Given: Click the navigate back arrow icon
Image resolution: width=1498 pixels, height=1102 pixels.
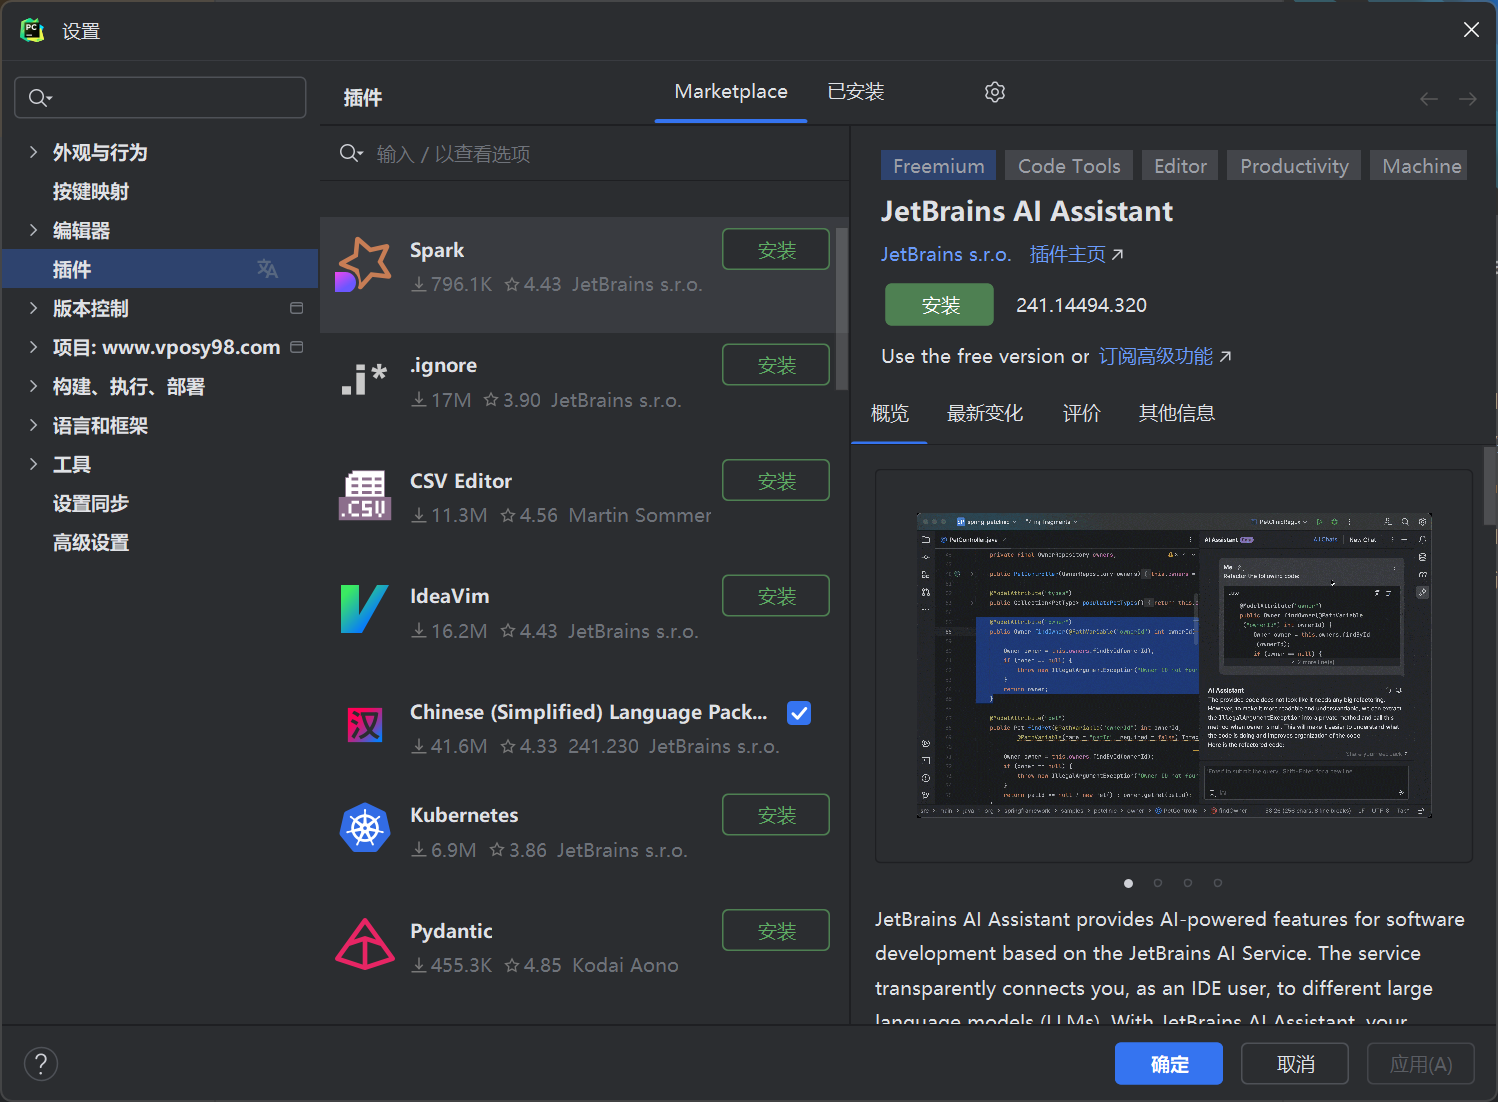Looking at the screenshot, I should [1428, 99].
